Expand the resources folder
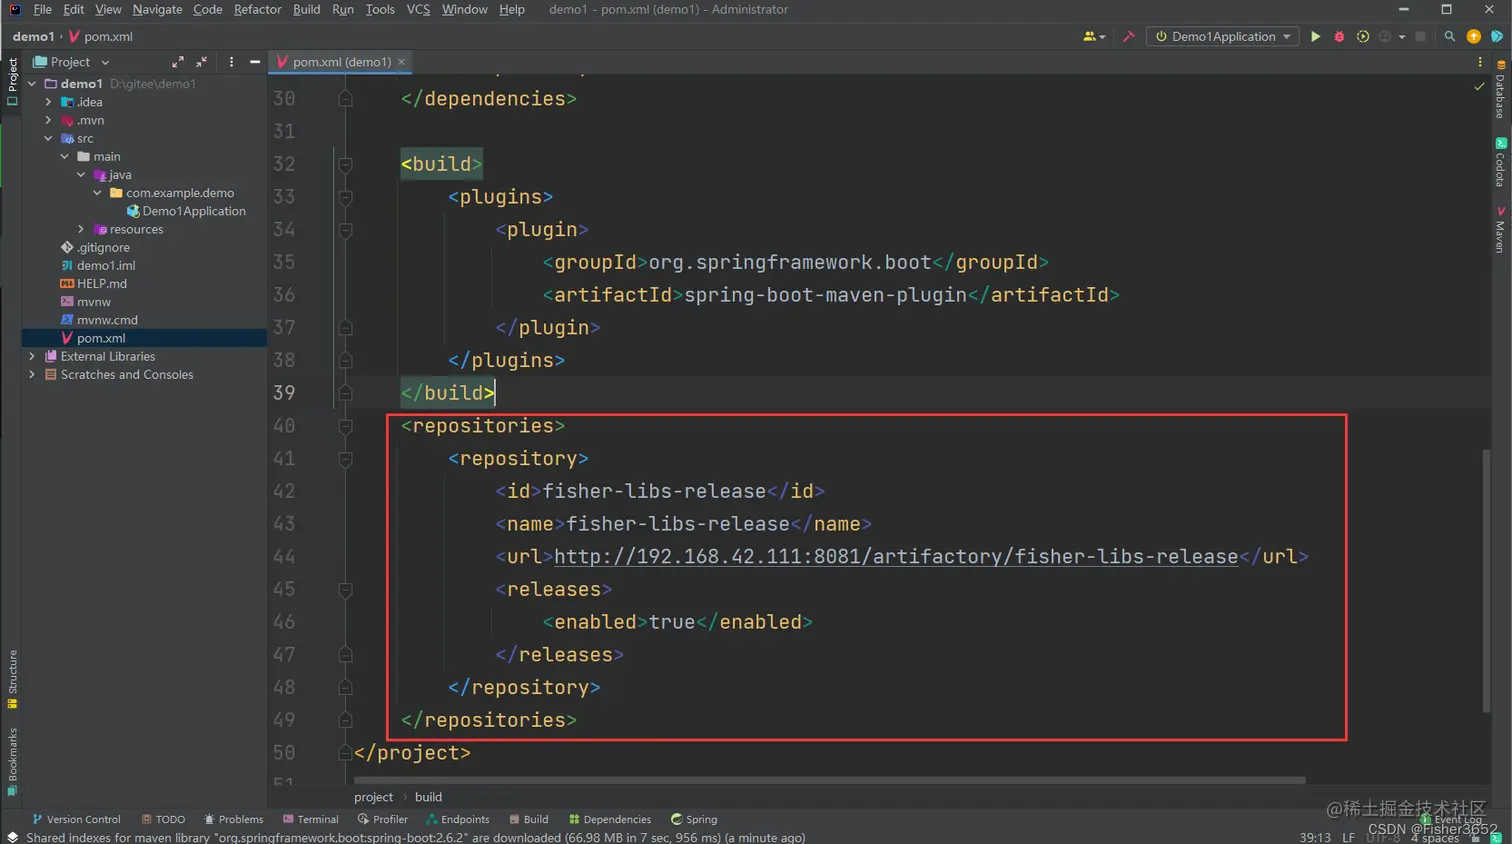 click(x=81, y=229)
